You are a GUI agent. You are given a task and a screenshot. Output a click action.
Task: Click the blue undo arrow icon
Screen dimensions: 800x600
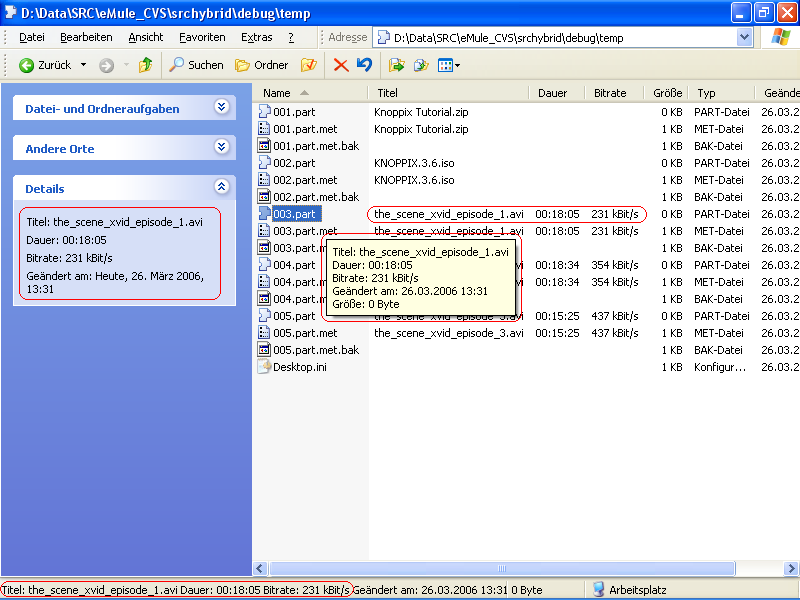point(364,65)
